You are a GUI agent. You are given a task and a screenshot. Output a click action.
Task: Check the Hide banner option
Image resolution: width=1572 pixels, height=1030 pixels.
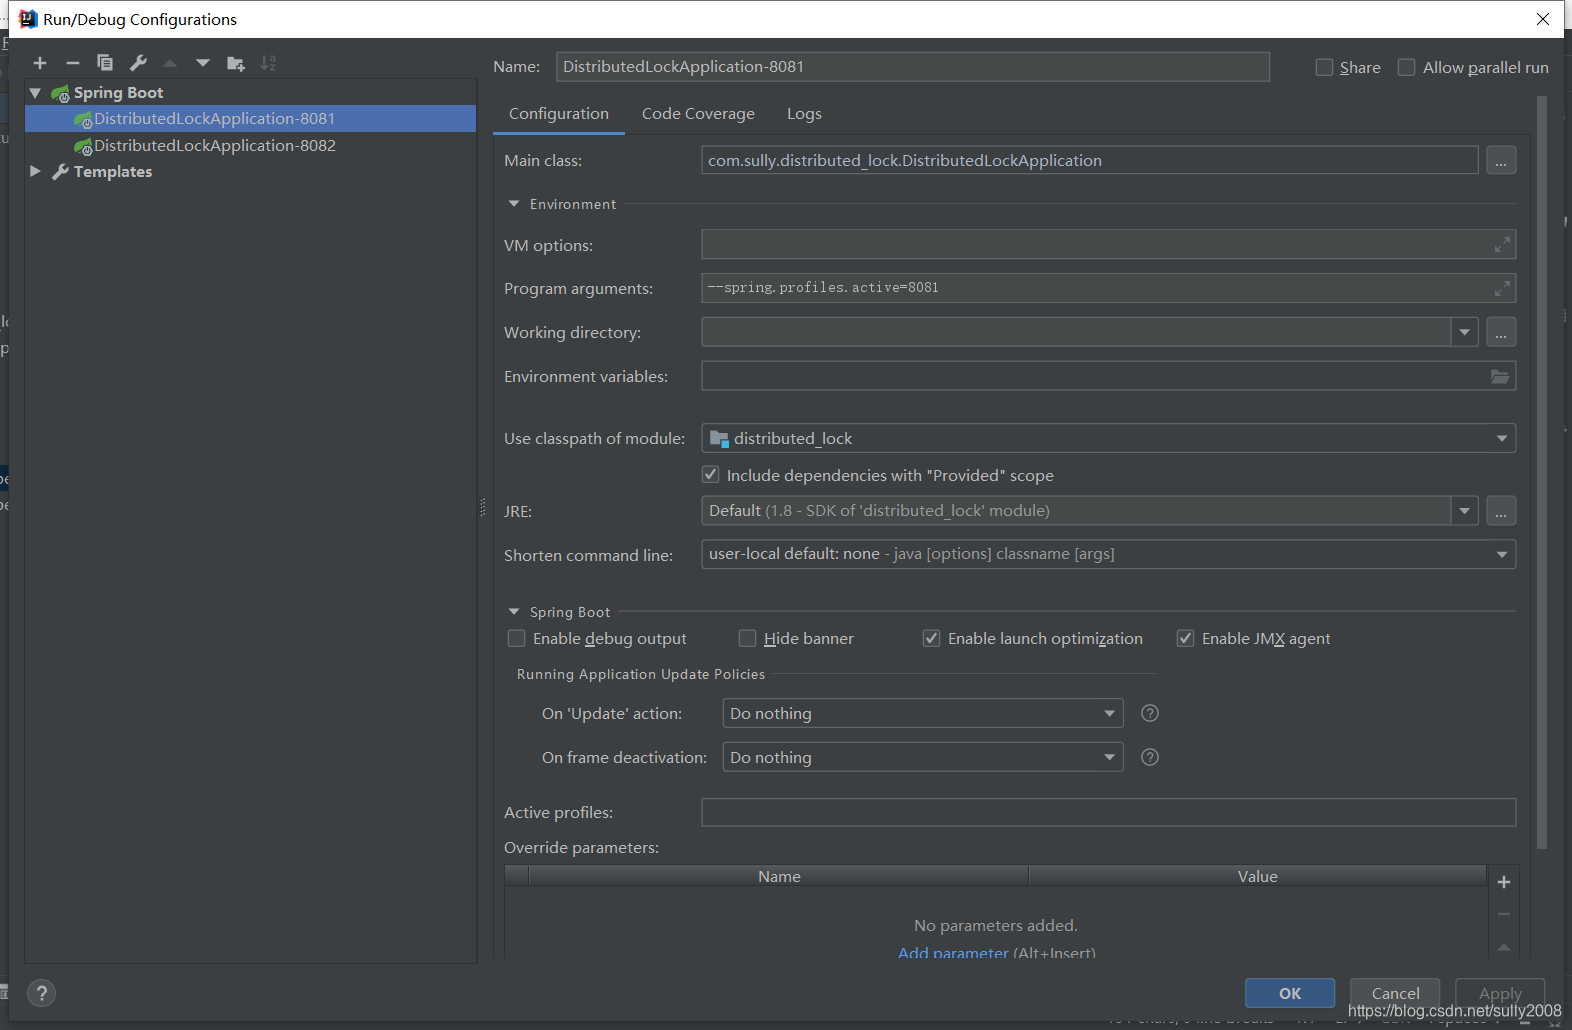pos(747,638)
